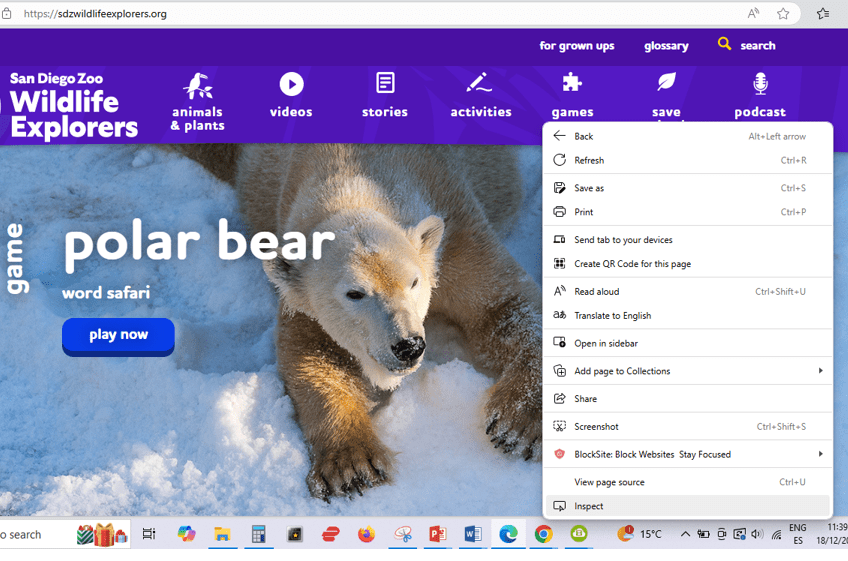The width and height of the screenshot is (848, 561).
Task: Select Create QR Code for this page
Action: pos(632,264)
